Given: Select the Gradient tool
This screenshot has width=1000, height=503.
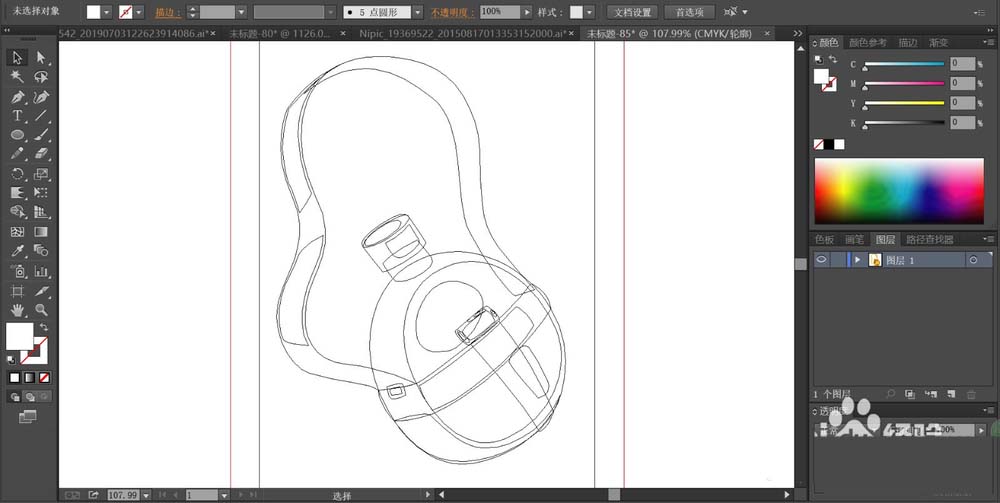Looking at the screenshot, I should (x=41, y=232).
